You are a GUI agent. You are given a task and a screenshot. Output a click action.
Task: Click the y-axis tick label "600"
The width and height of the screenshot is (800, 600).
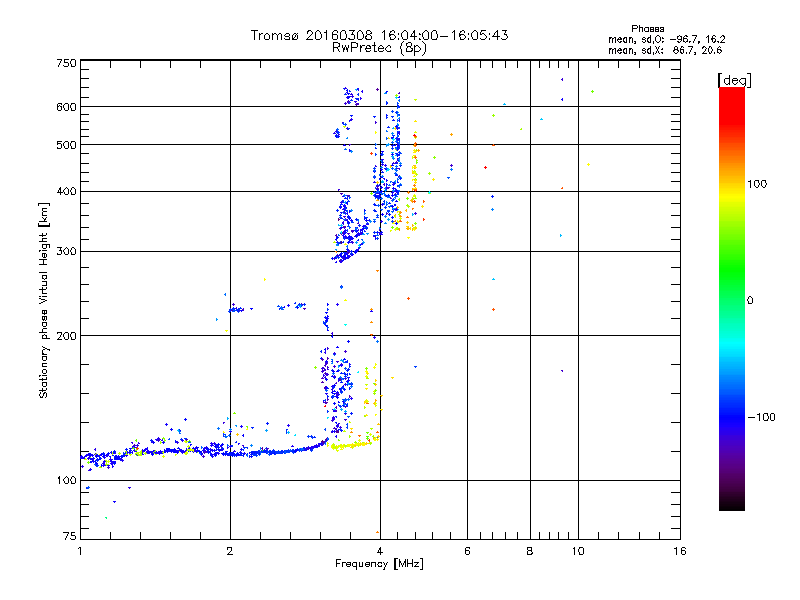pyautogui.click(x=66, y=107)
